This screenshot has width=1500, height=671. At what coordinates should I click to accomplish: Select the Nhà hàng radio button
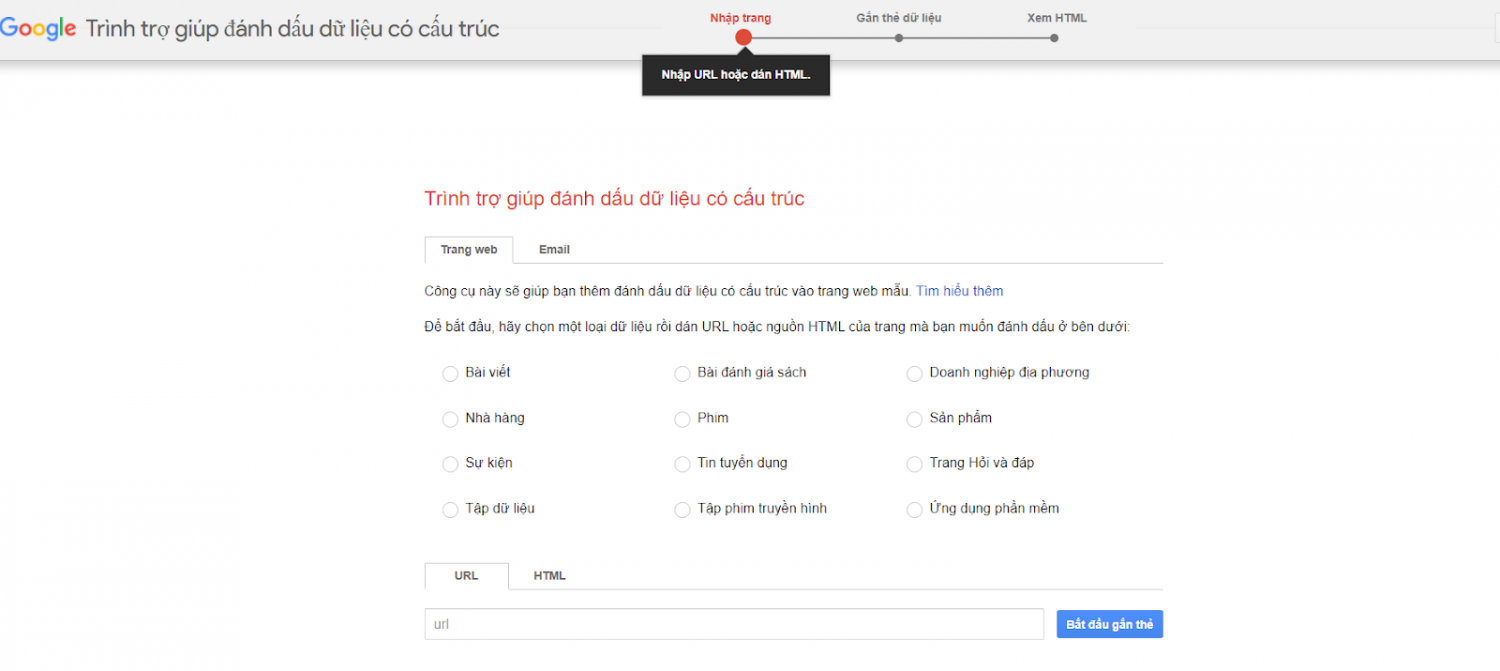coord(450,419)
